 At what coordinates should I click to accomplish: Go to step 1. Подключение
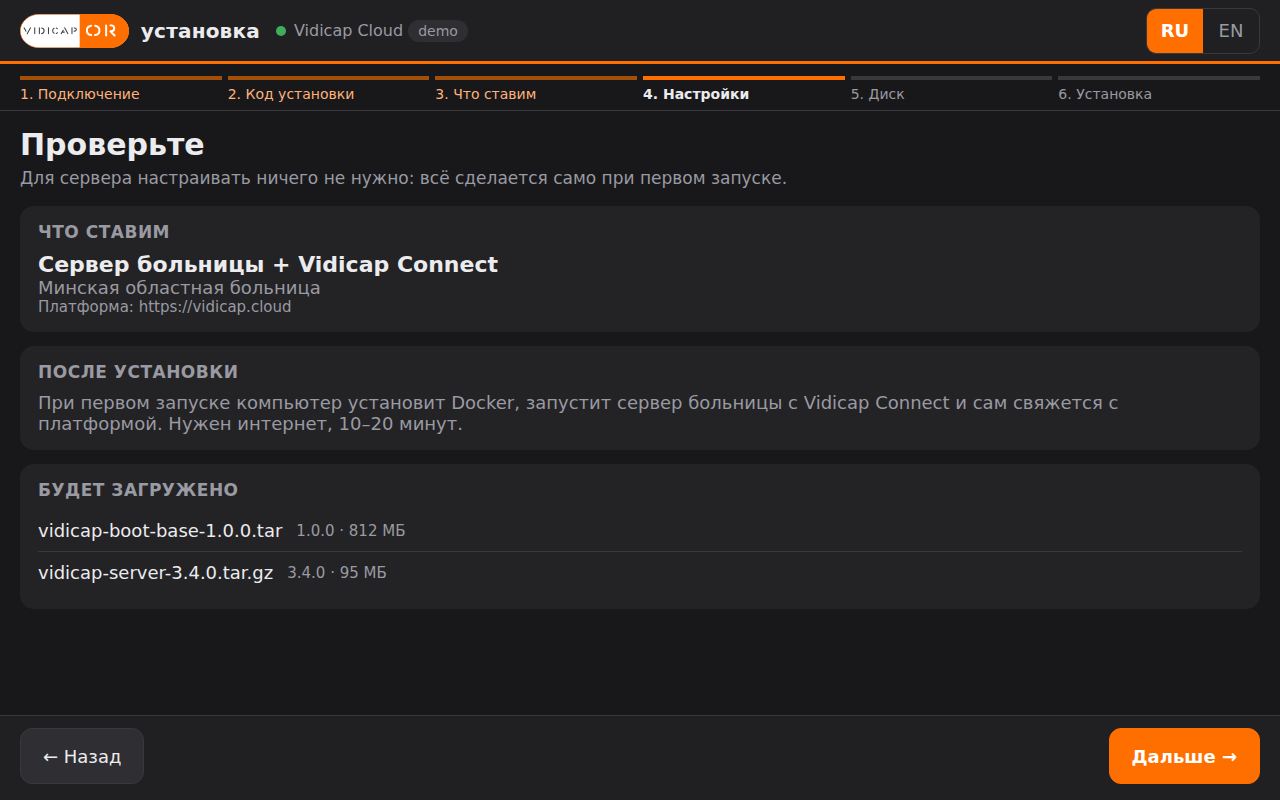tap(121, 90)
